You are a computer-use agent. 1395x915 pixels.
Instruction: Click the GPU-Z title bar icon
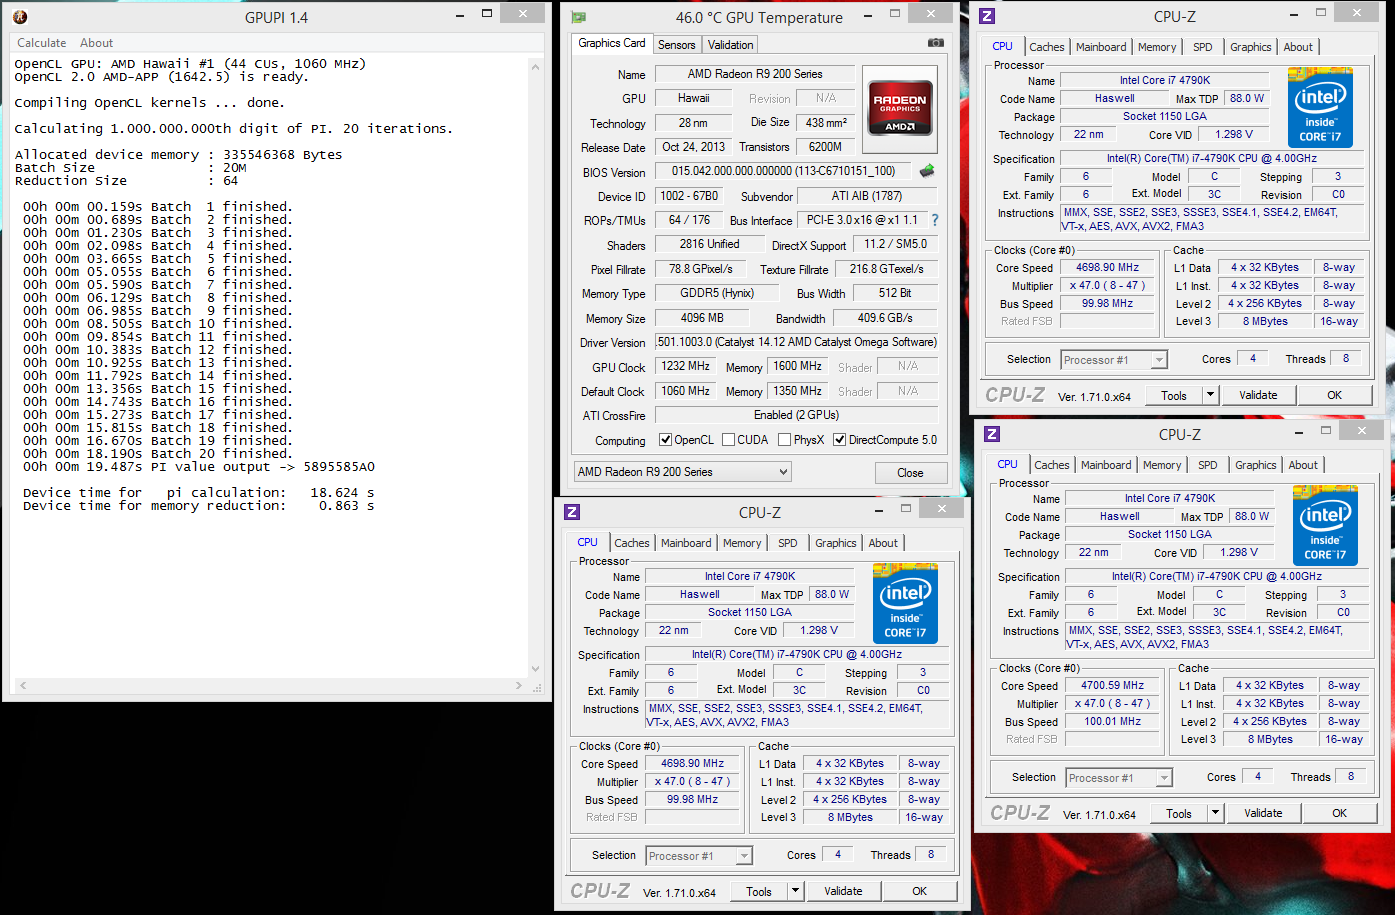coord(578,17)
